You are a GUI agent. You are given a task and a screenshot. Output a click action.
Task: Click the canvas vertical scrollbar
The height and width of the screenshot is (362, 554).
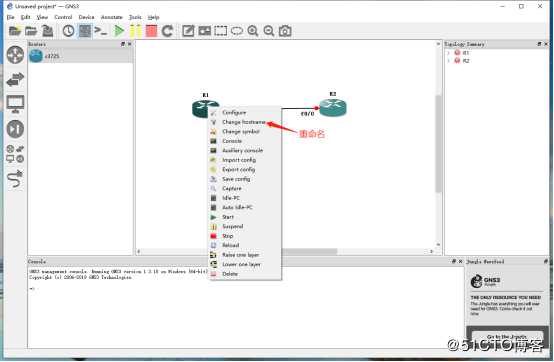[438, 144]
